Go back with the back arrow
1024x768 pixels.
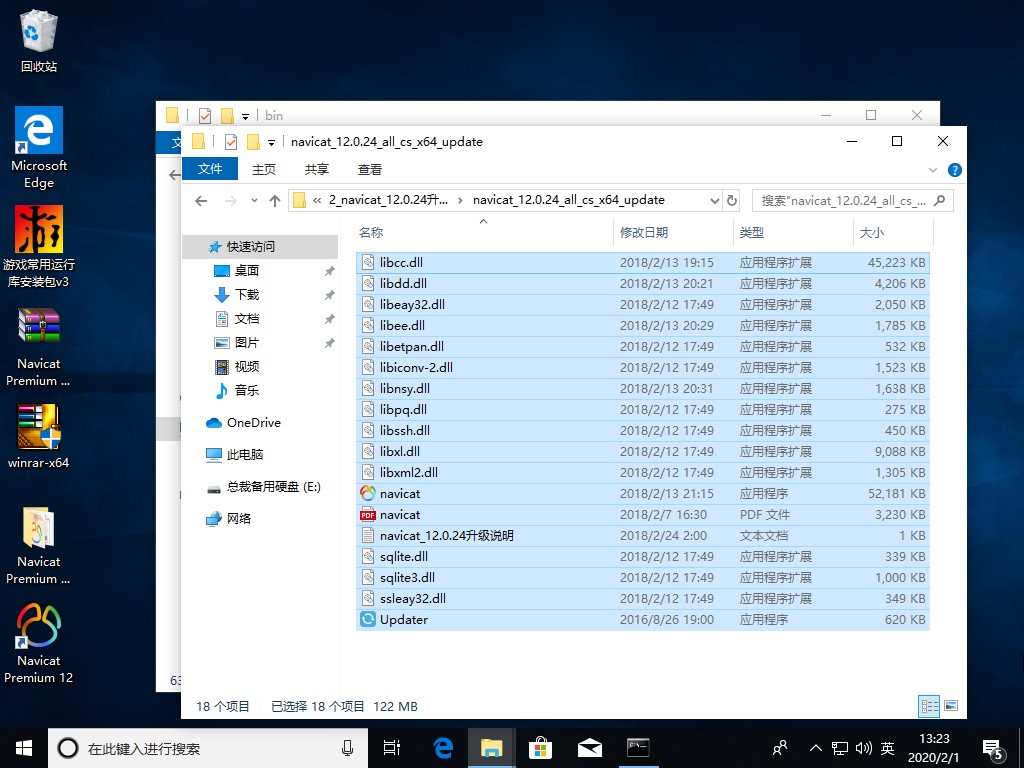(201, 201)
